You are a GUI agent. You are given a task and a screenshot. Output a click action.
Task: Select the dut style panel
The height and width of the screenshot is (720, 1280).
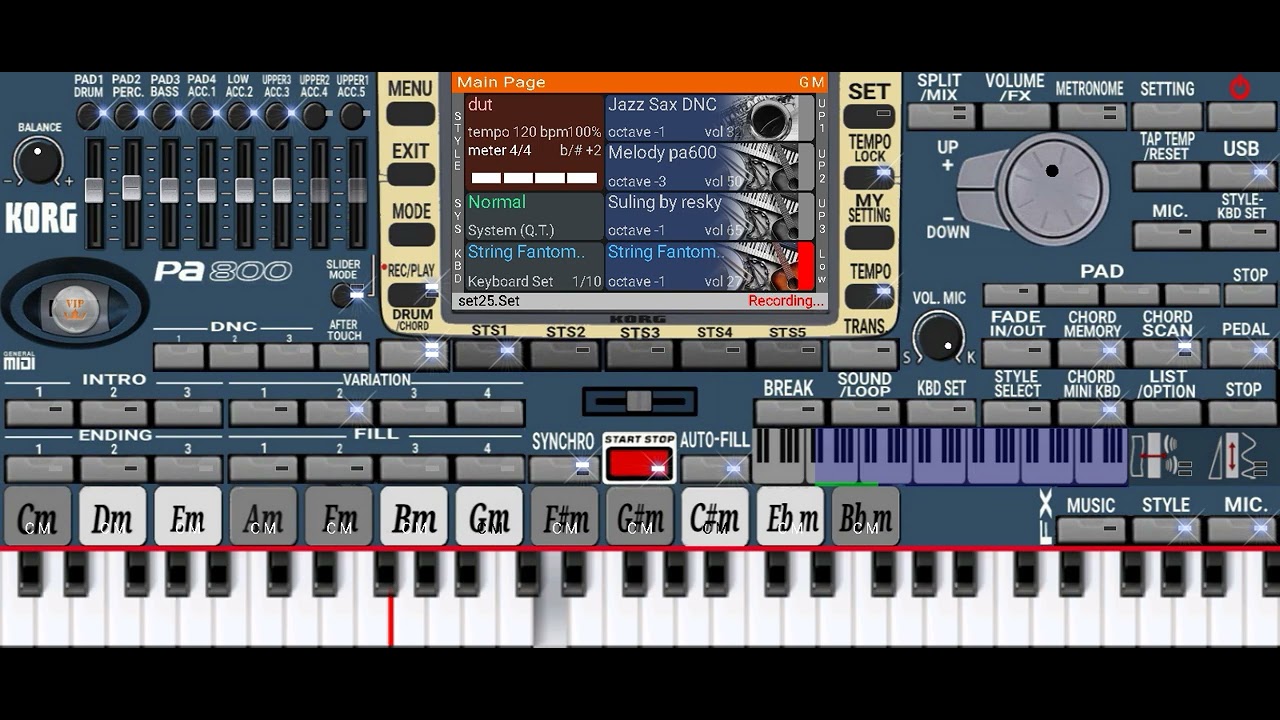(533, 142)
